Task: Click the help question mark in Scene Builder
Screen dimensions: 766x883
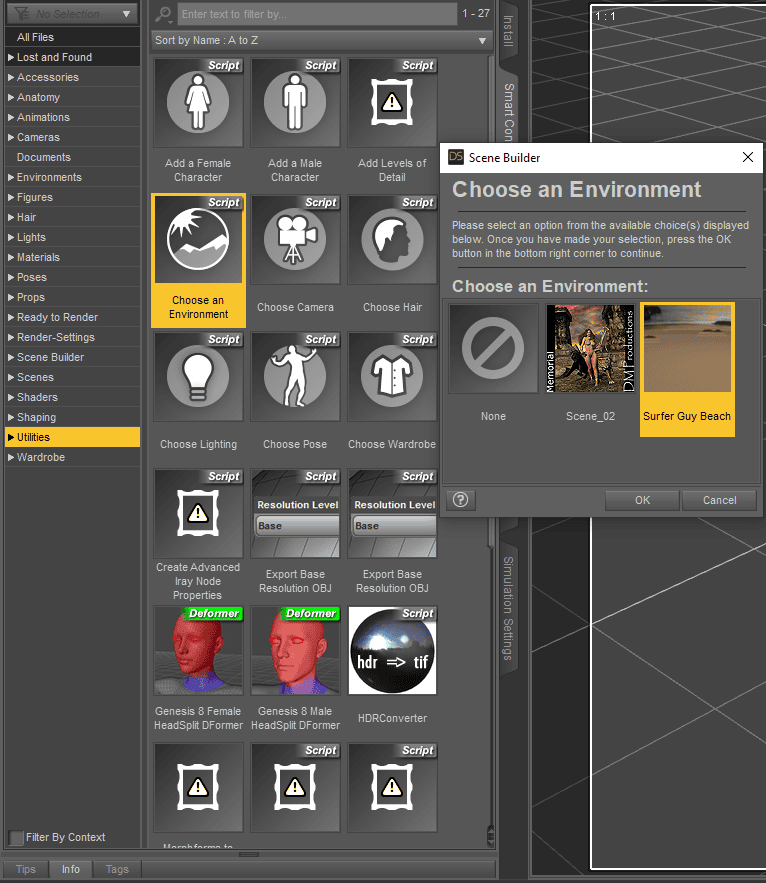Action: point(461,500)
